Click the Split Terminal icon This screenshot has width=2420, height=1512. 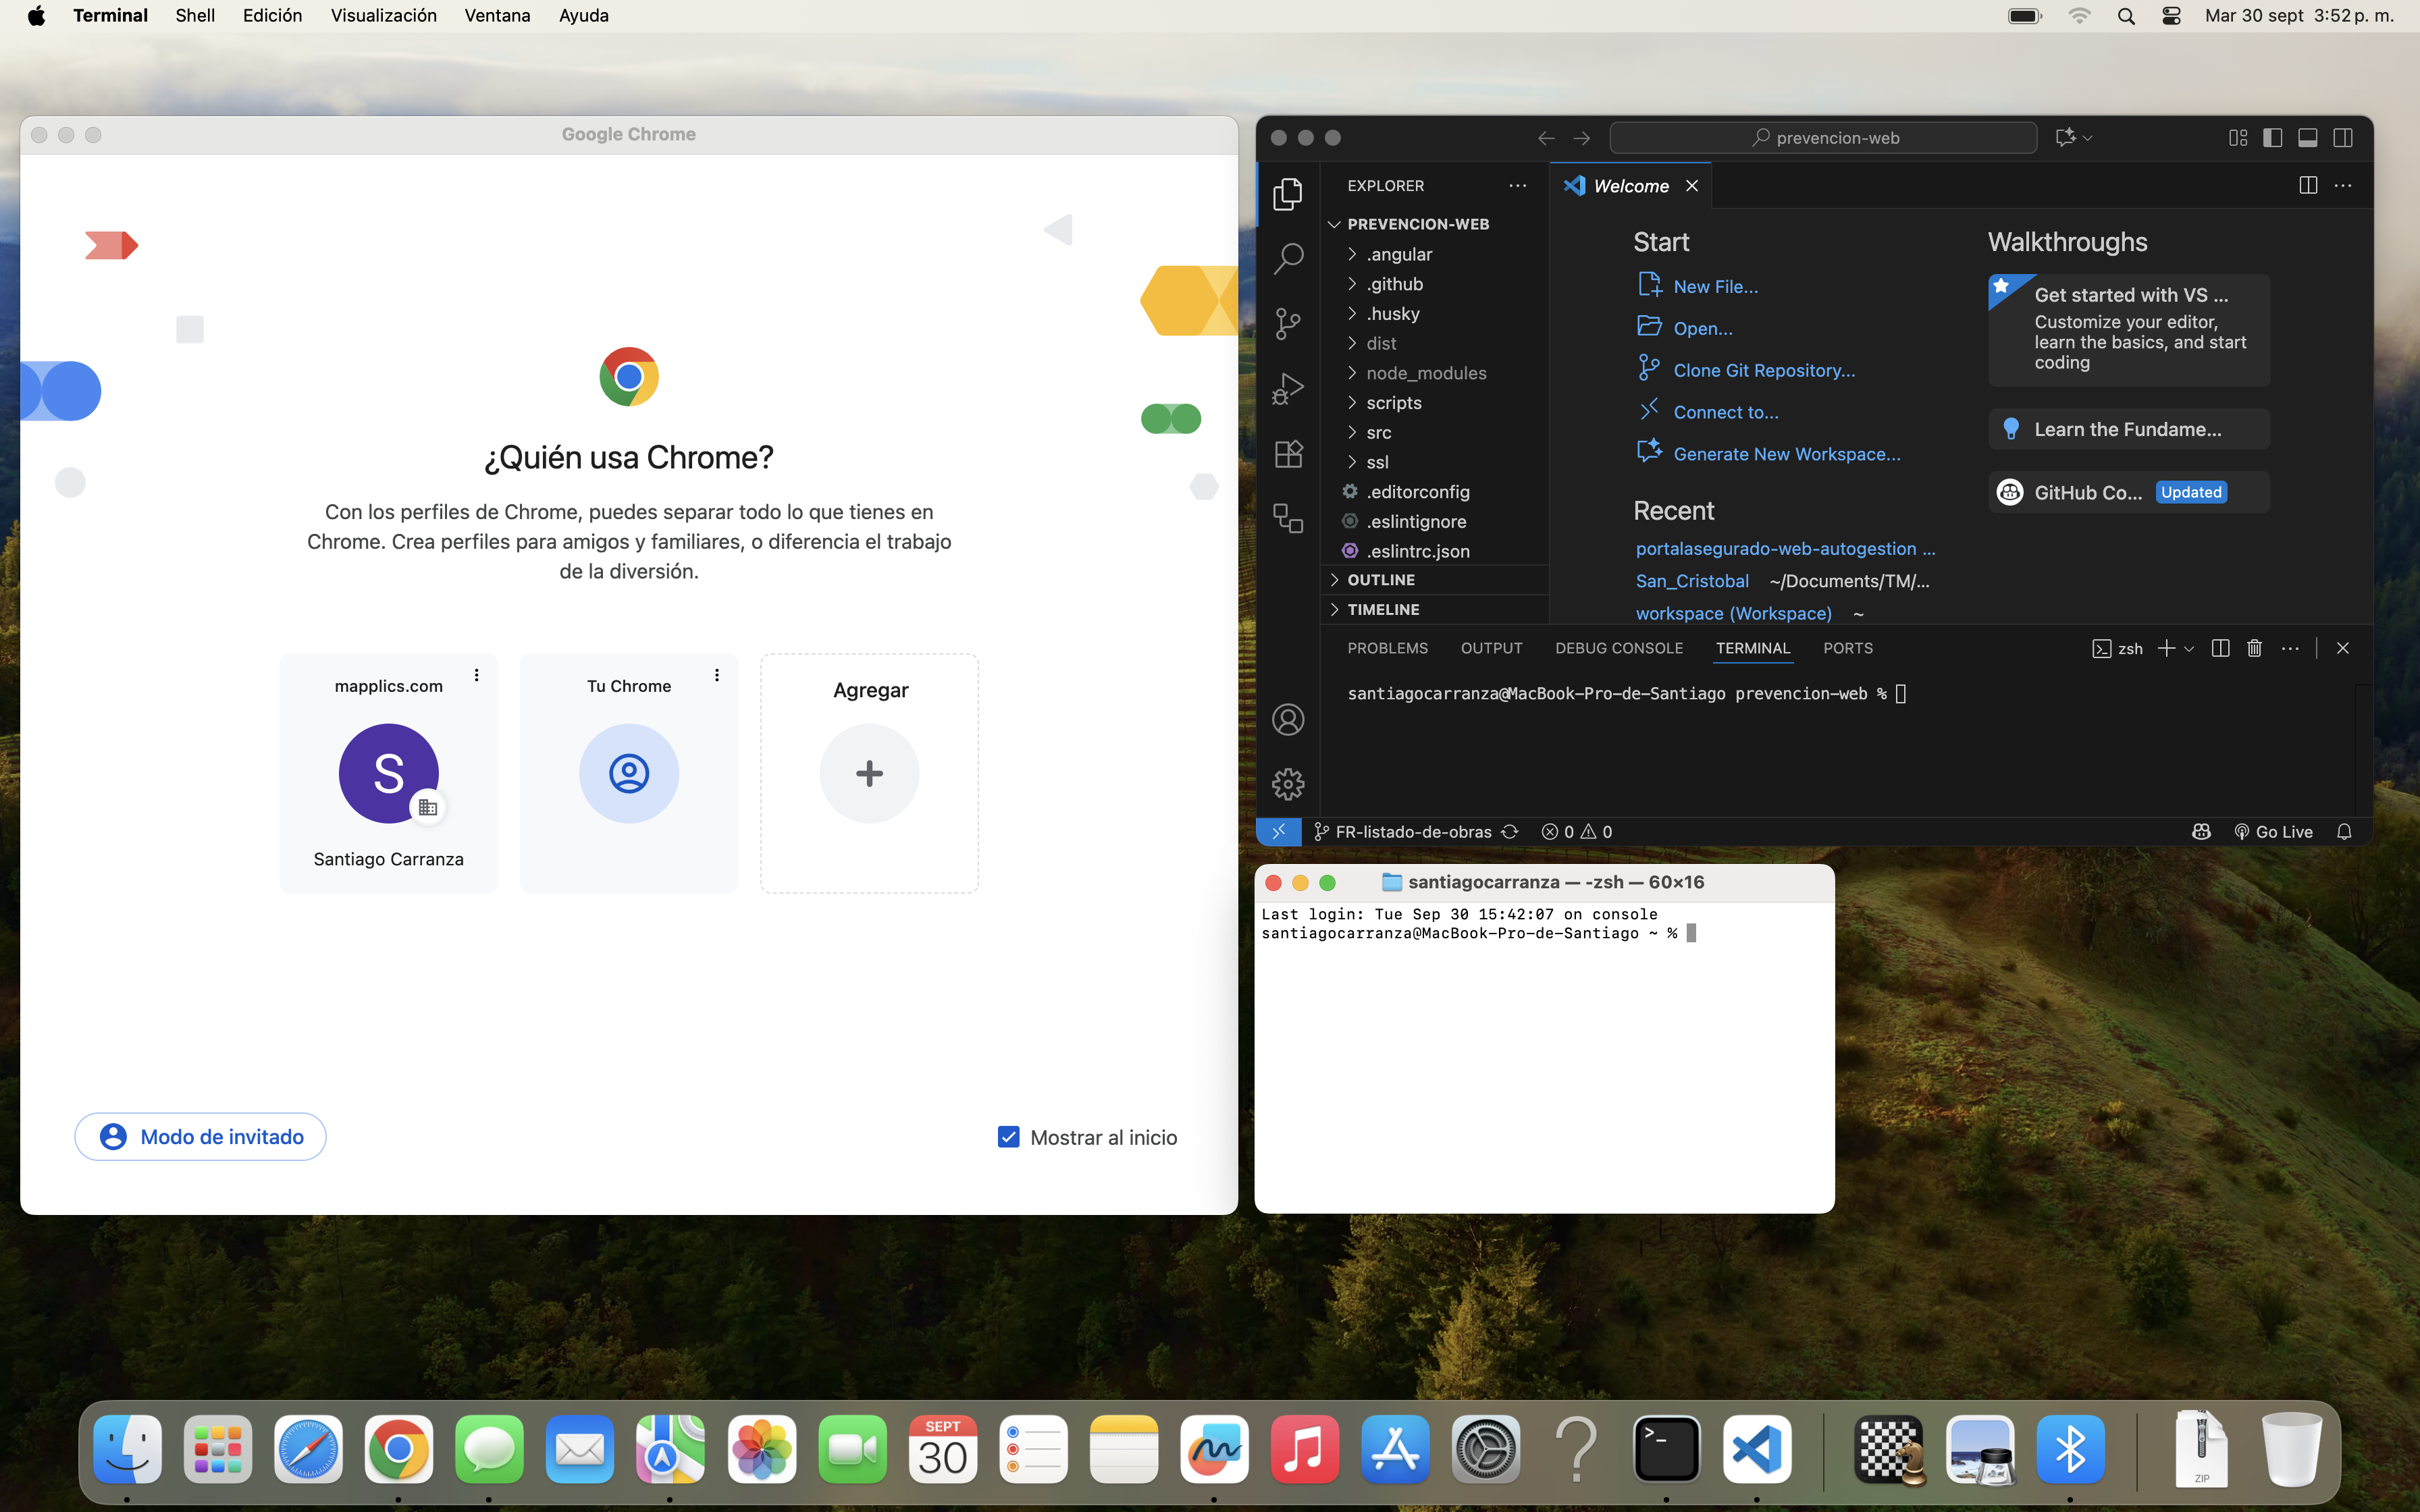click(x=2220, y=648)
